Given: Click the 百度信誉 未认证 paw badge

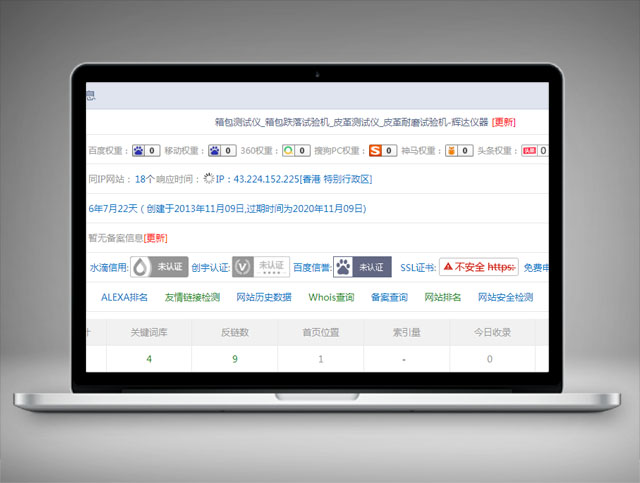Looking at the screenshot, I should [x=362, y=267].
